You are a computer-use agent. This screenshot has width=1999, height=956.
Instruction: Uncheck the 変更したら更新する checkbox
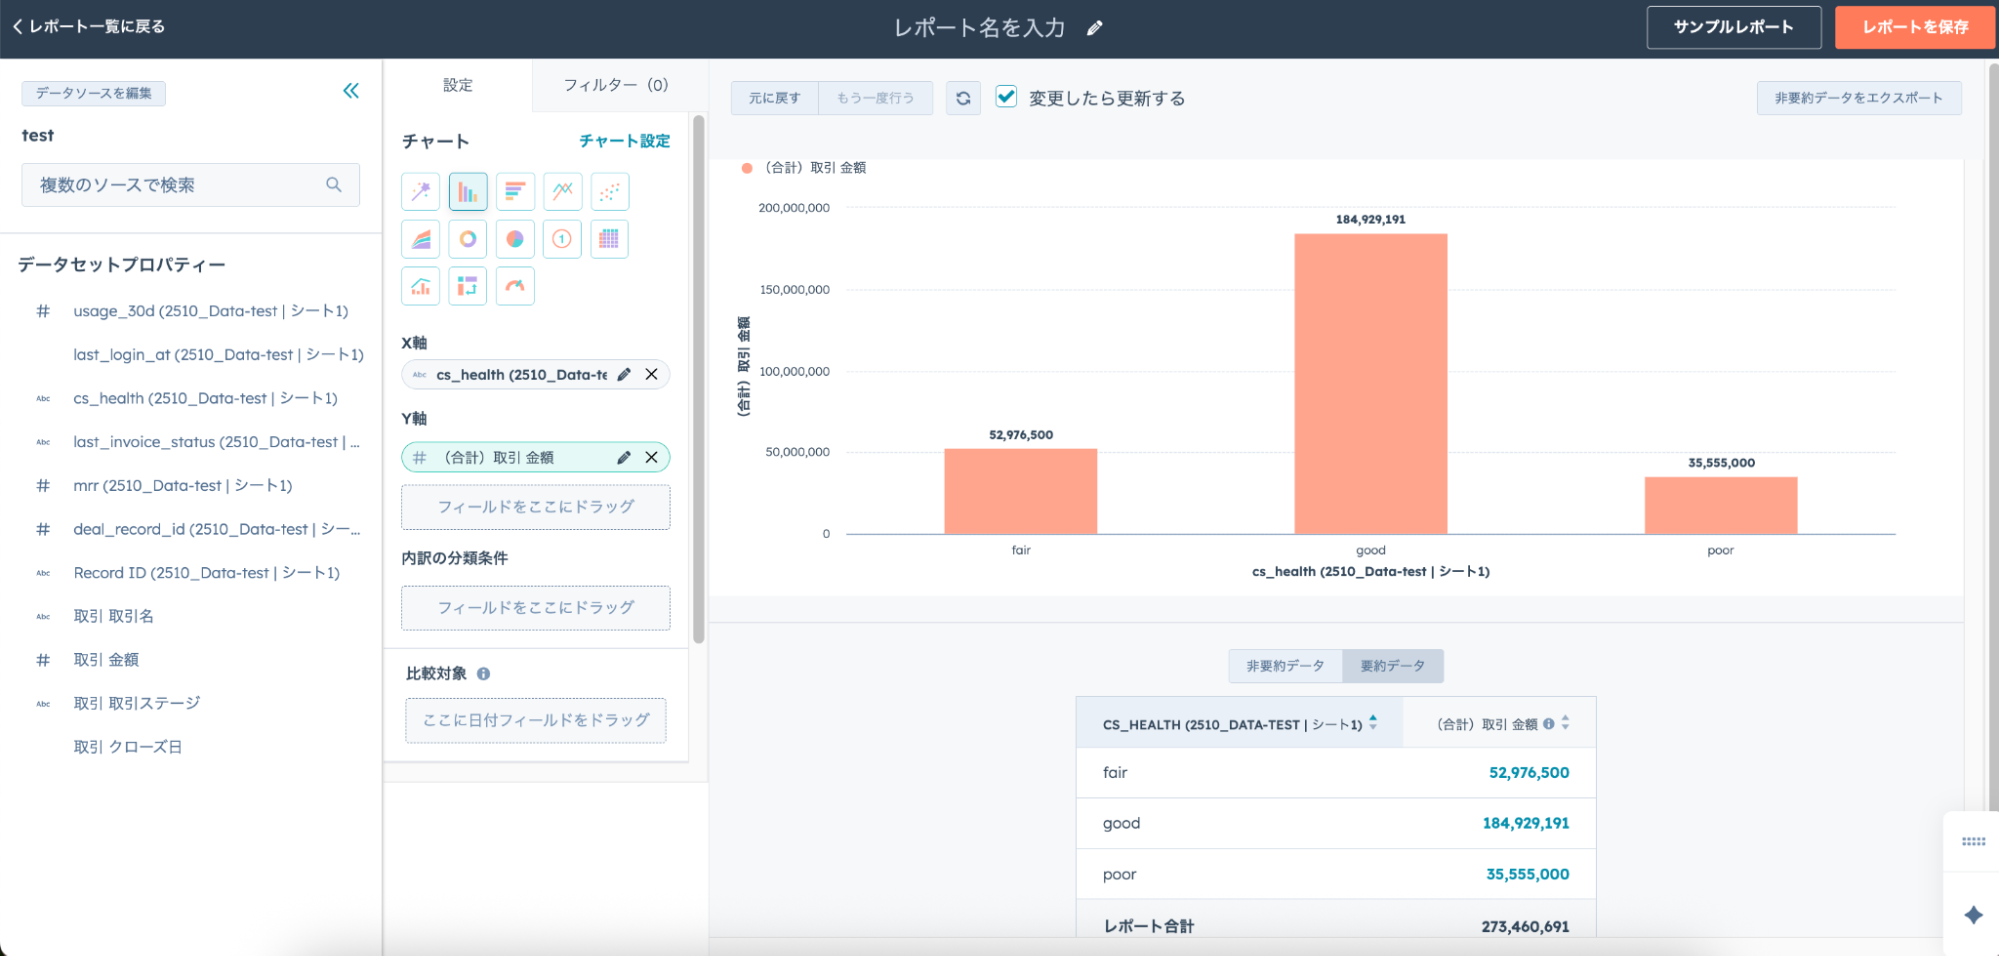(x=1006, y=97)
